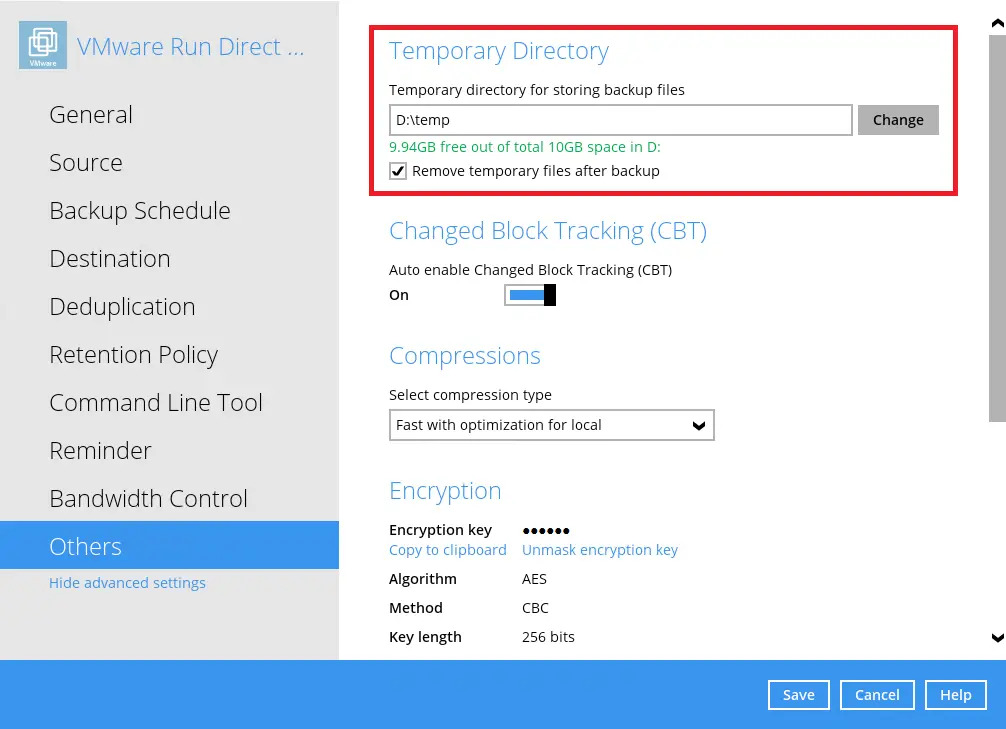Select Destination in the sidebar
Screen dimensions: 1006x729
[x=110, y=259]
